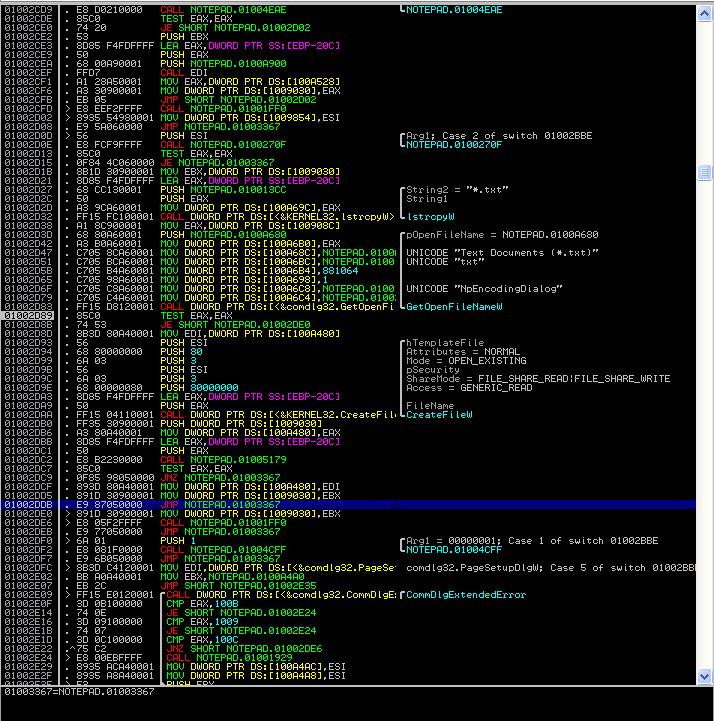714x721 pixels.
Task: Click the lstrcpyW call at 01002D32
Action: (x=277, y=217)
